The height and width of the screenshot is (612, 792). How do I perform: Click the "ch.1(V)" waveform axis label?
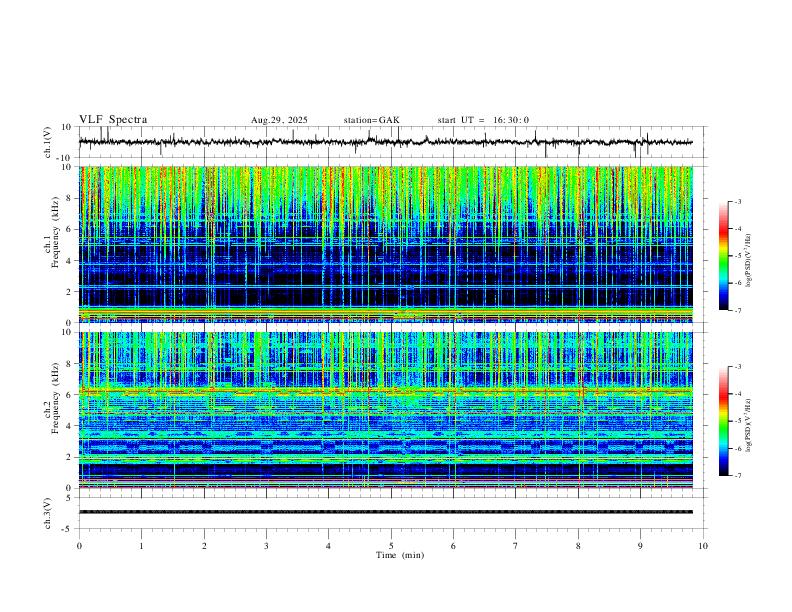48,142
